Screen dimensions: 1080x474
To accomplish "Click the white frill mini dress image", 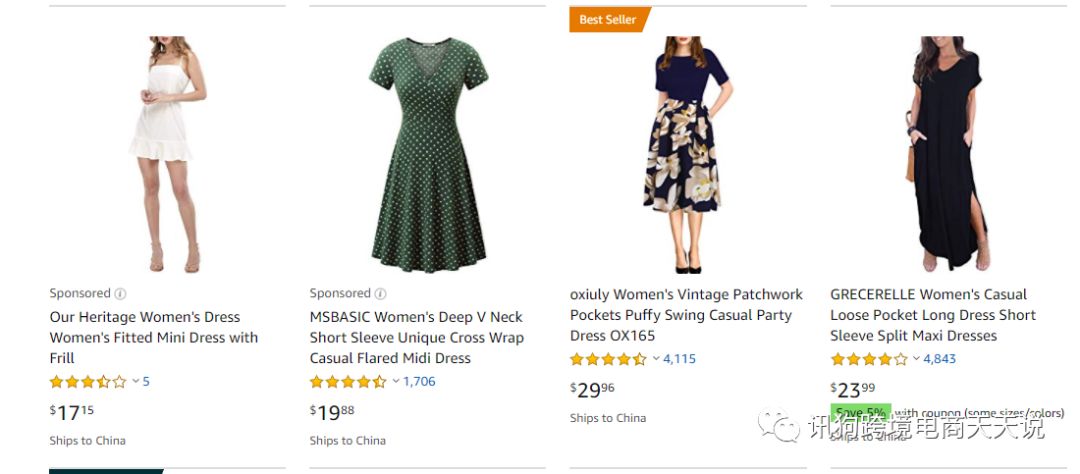I will click(167, 155).
